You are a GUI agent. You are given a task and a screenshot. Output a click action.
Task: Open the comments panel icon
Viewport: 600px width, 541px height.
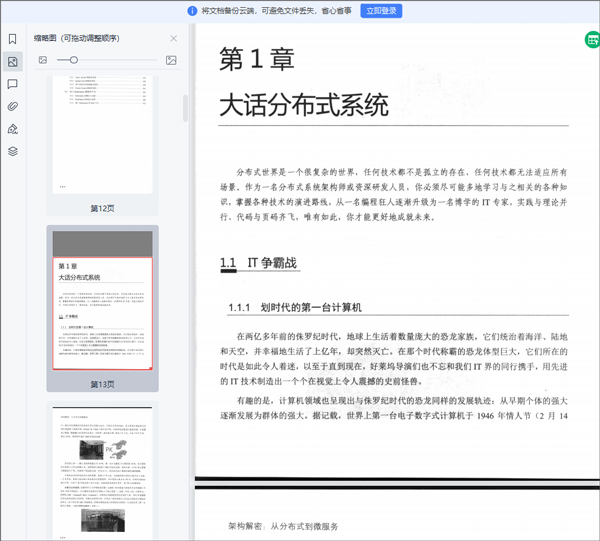(13, 84)
